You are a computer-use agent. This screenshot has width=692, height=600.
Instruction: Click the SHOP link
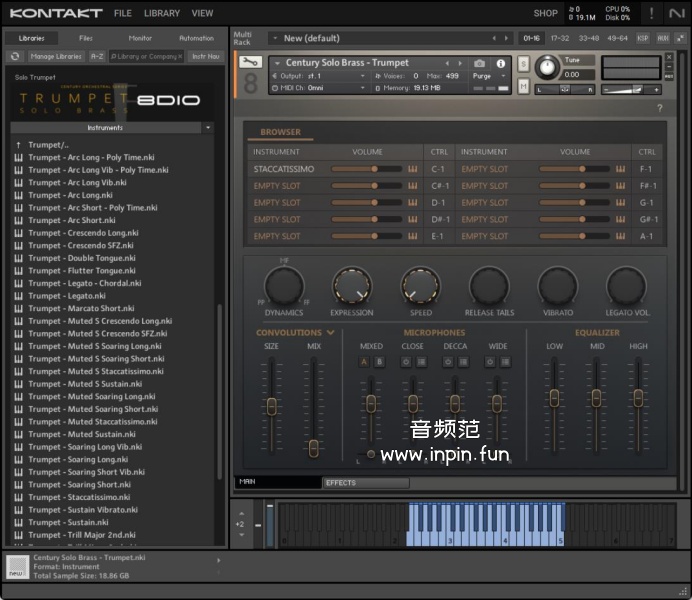coord(546,13)
